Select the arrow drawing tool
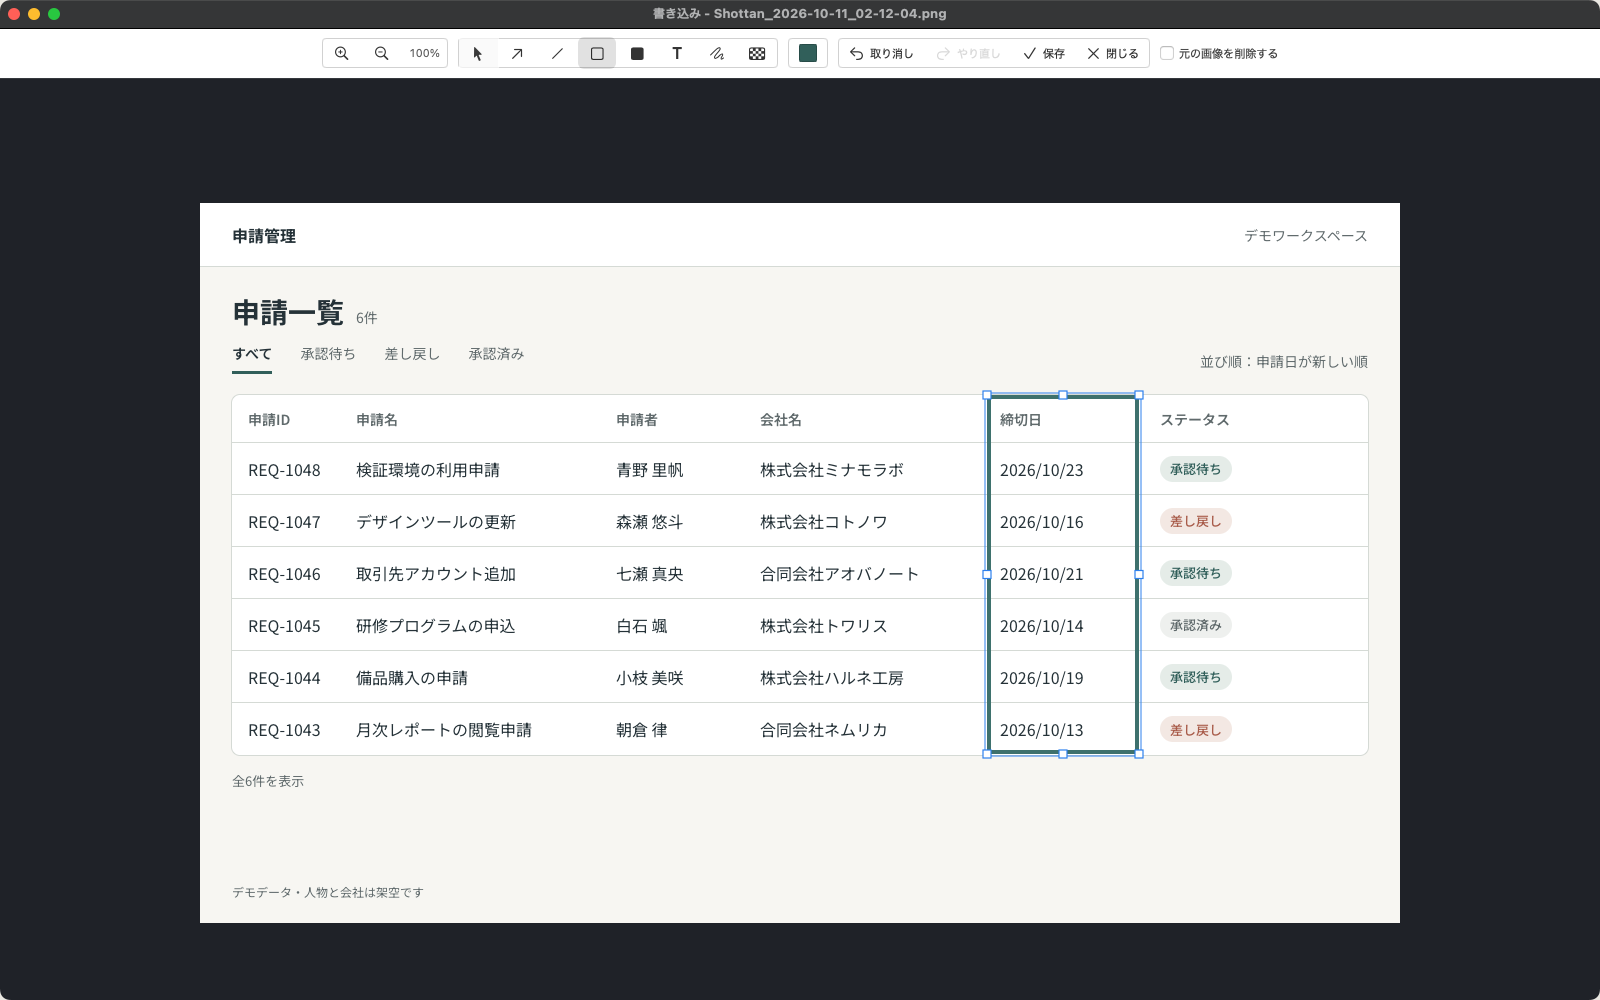The width and height of the screenshot is (1600, 1000). coord(517,53)
